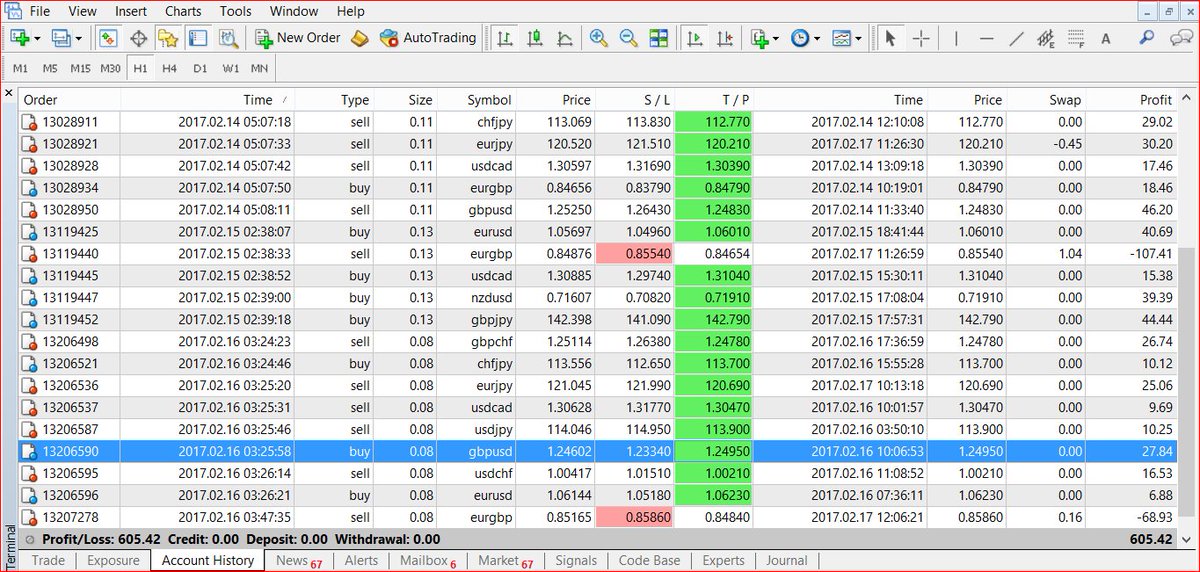The height and width of the screenshot is (572, 1200).
Task: Zoom out on the chart
Action: [629, 38]
